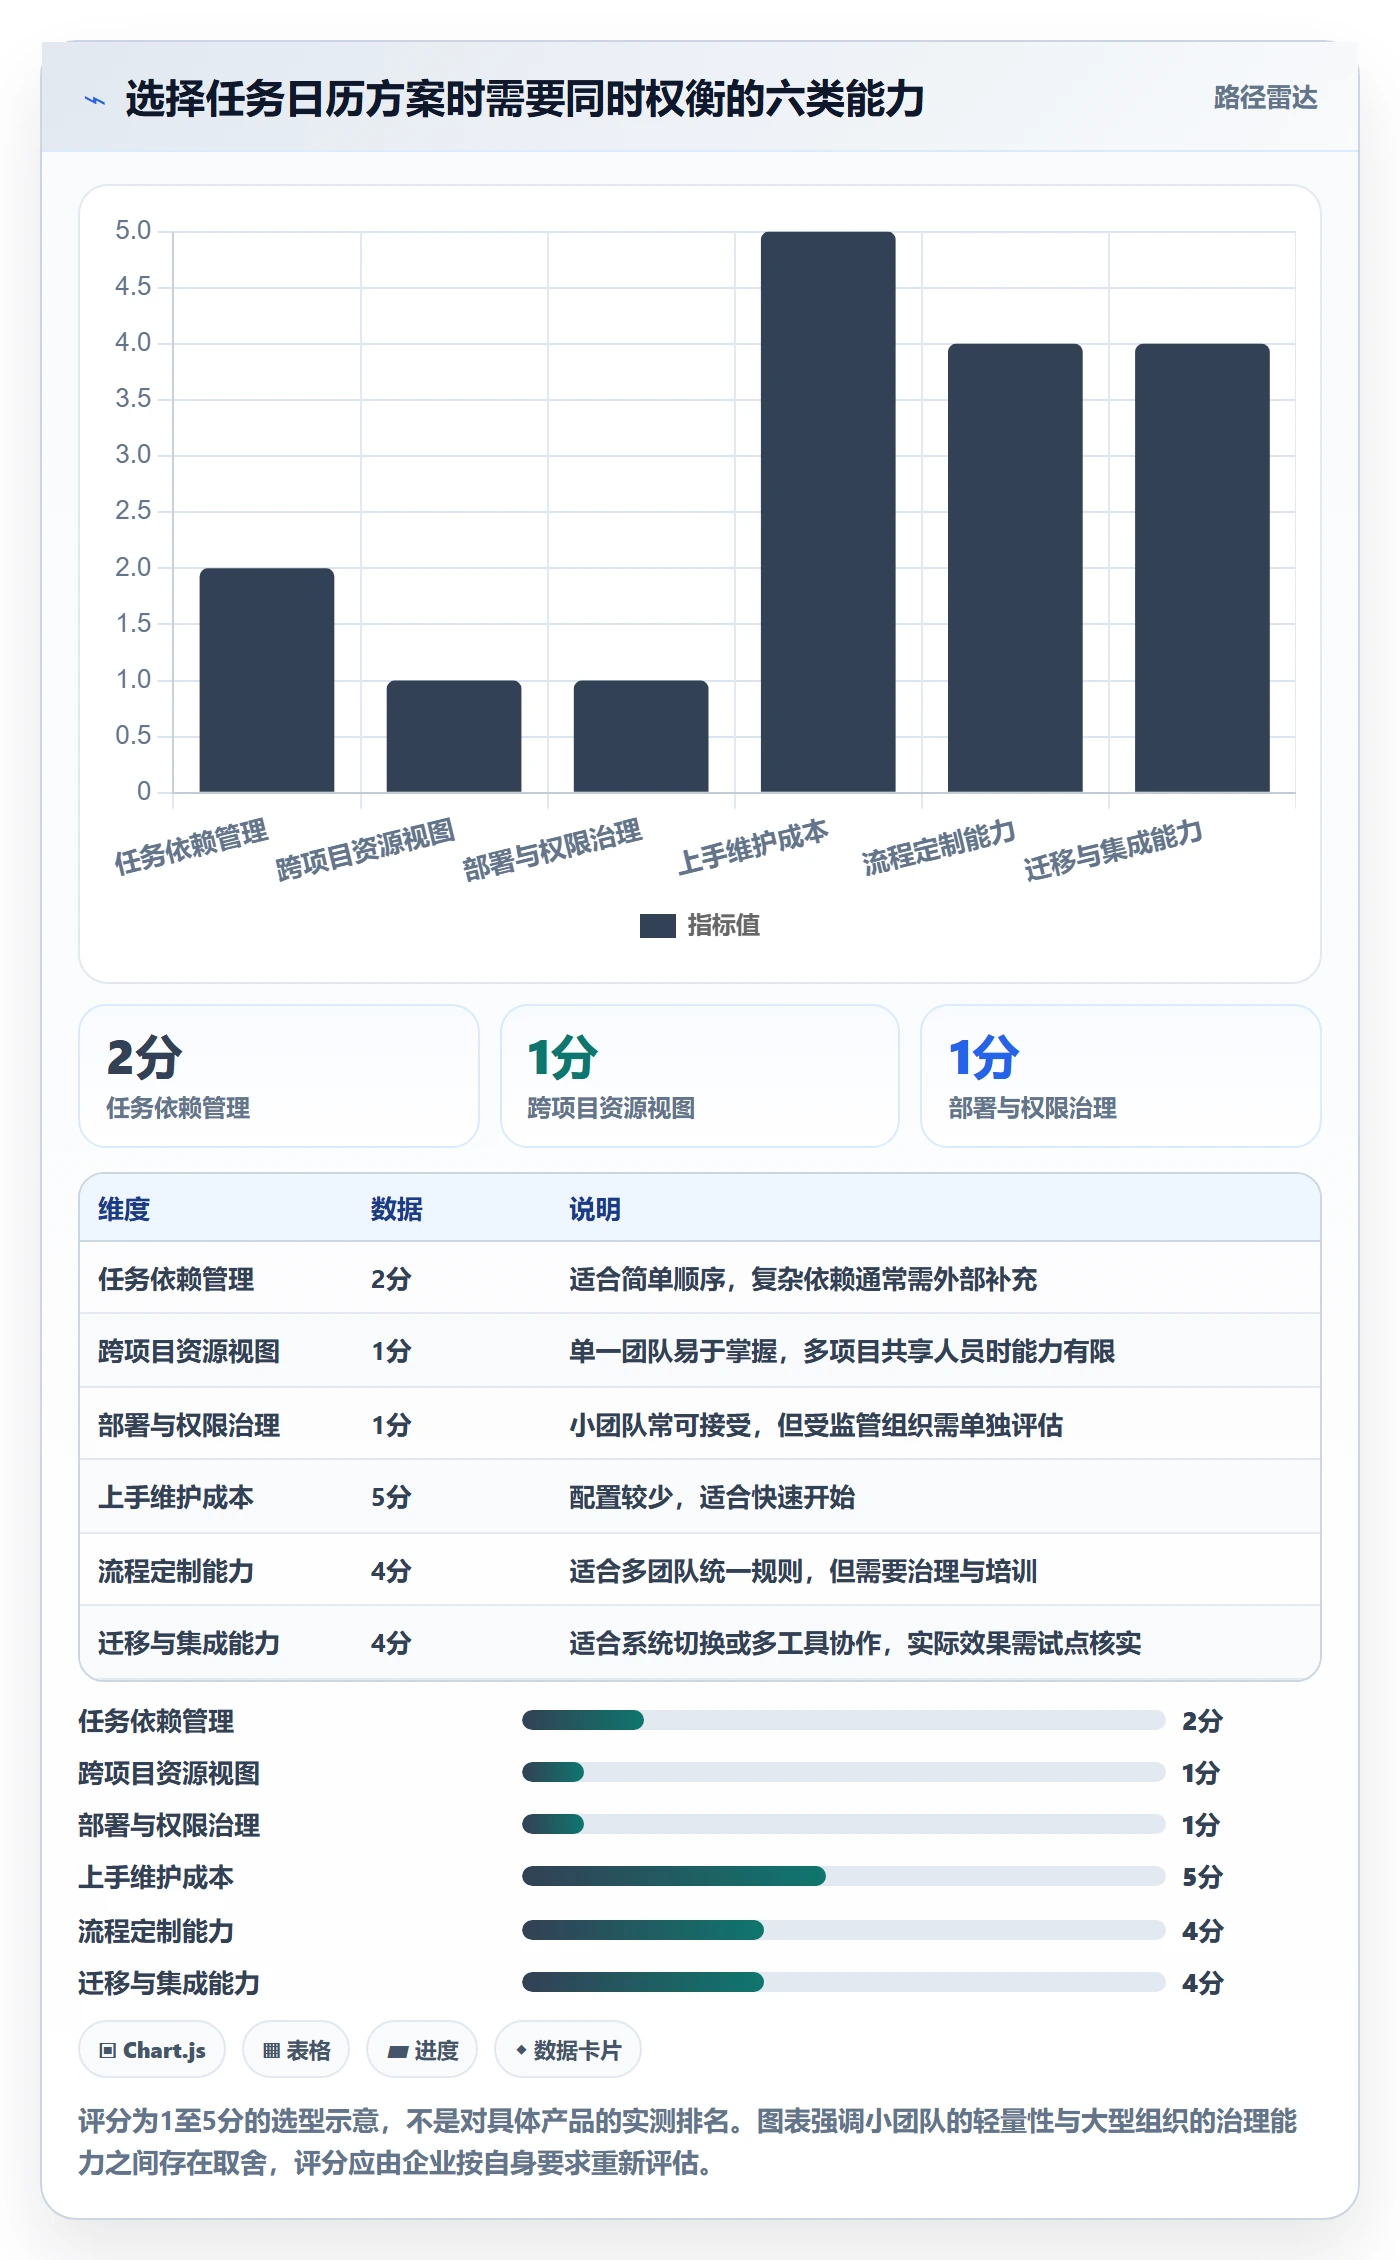Click the 路径雷达 label in header
The image size is (1400, 2260).
pyautogui.click(x=1265, y=98)
